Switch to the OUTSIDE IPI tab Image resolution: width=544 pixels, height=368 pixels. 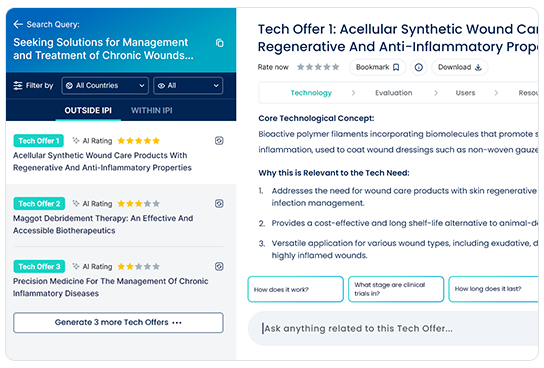tap(88, 111)
